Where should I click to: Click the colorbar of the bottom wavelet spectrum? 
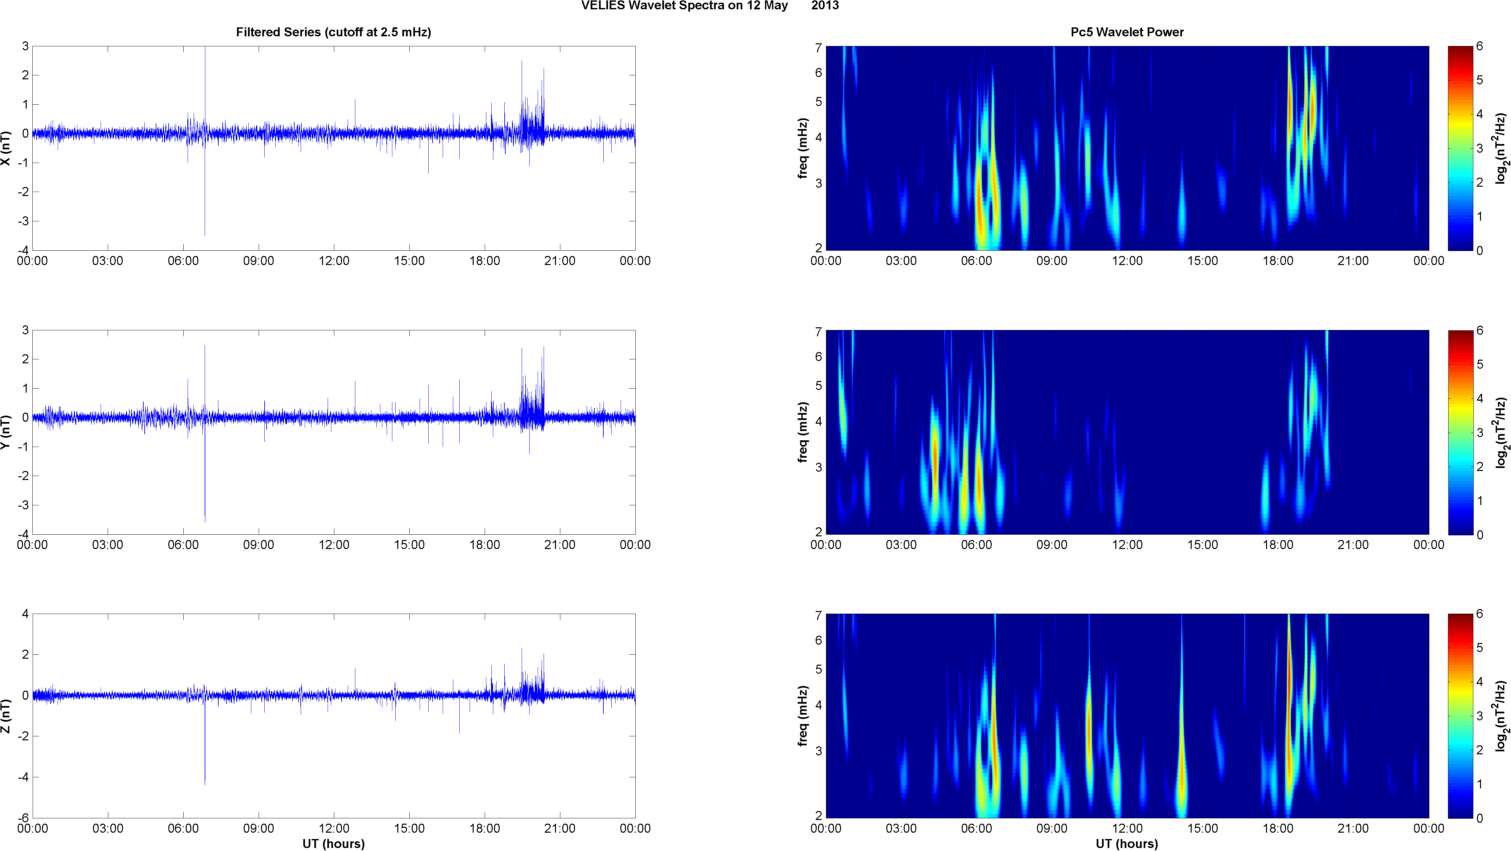tap(1460, 716)
